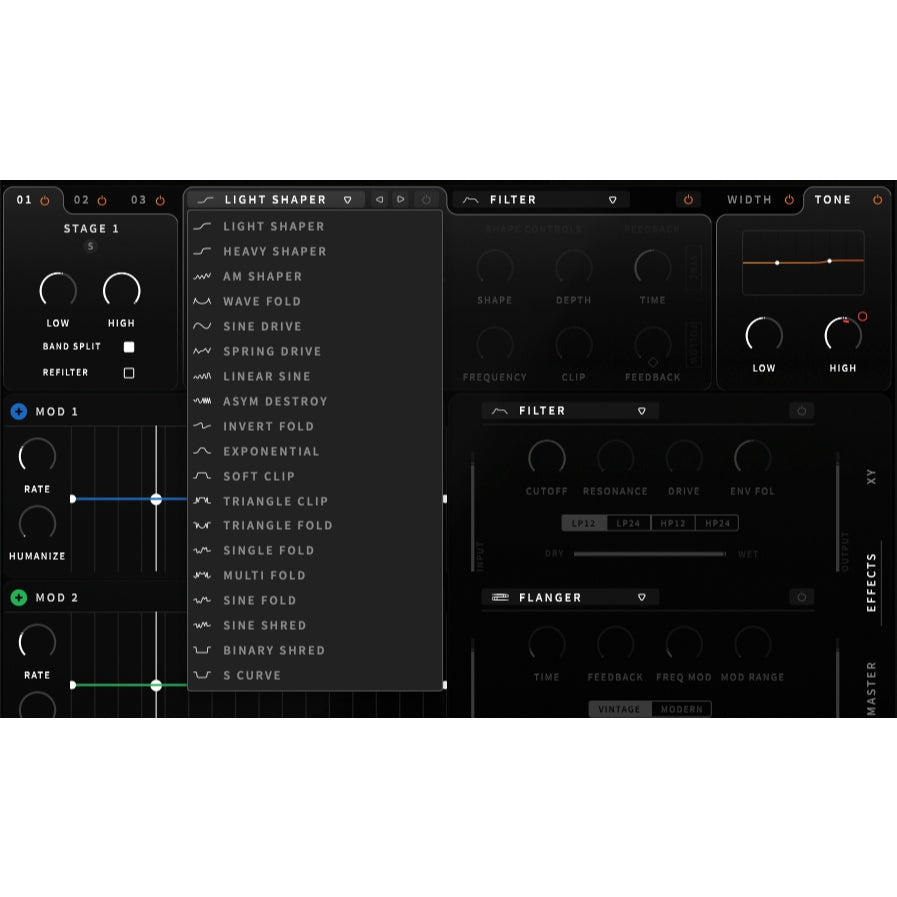Select the LP24 filter mode button

[628, 522]
